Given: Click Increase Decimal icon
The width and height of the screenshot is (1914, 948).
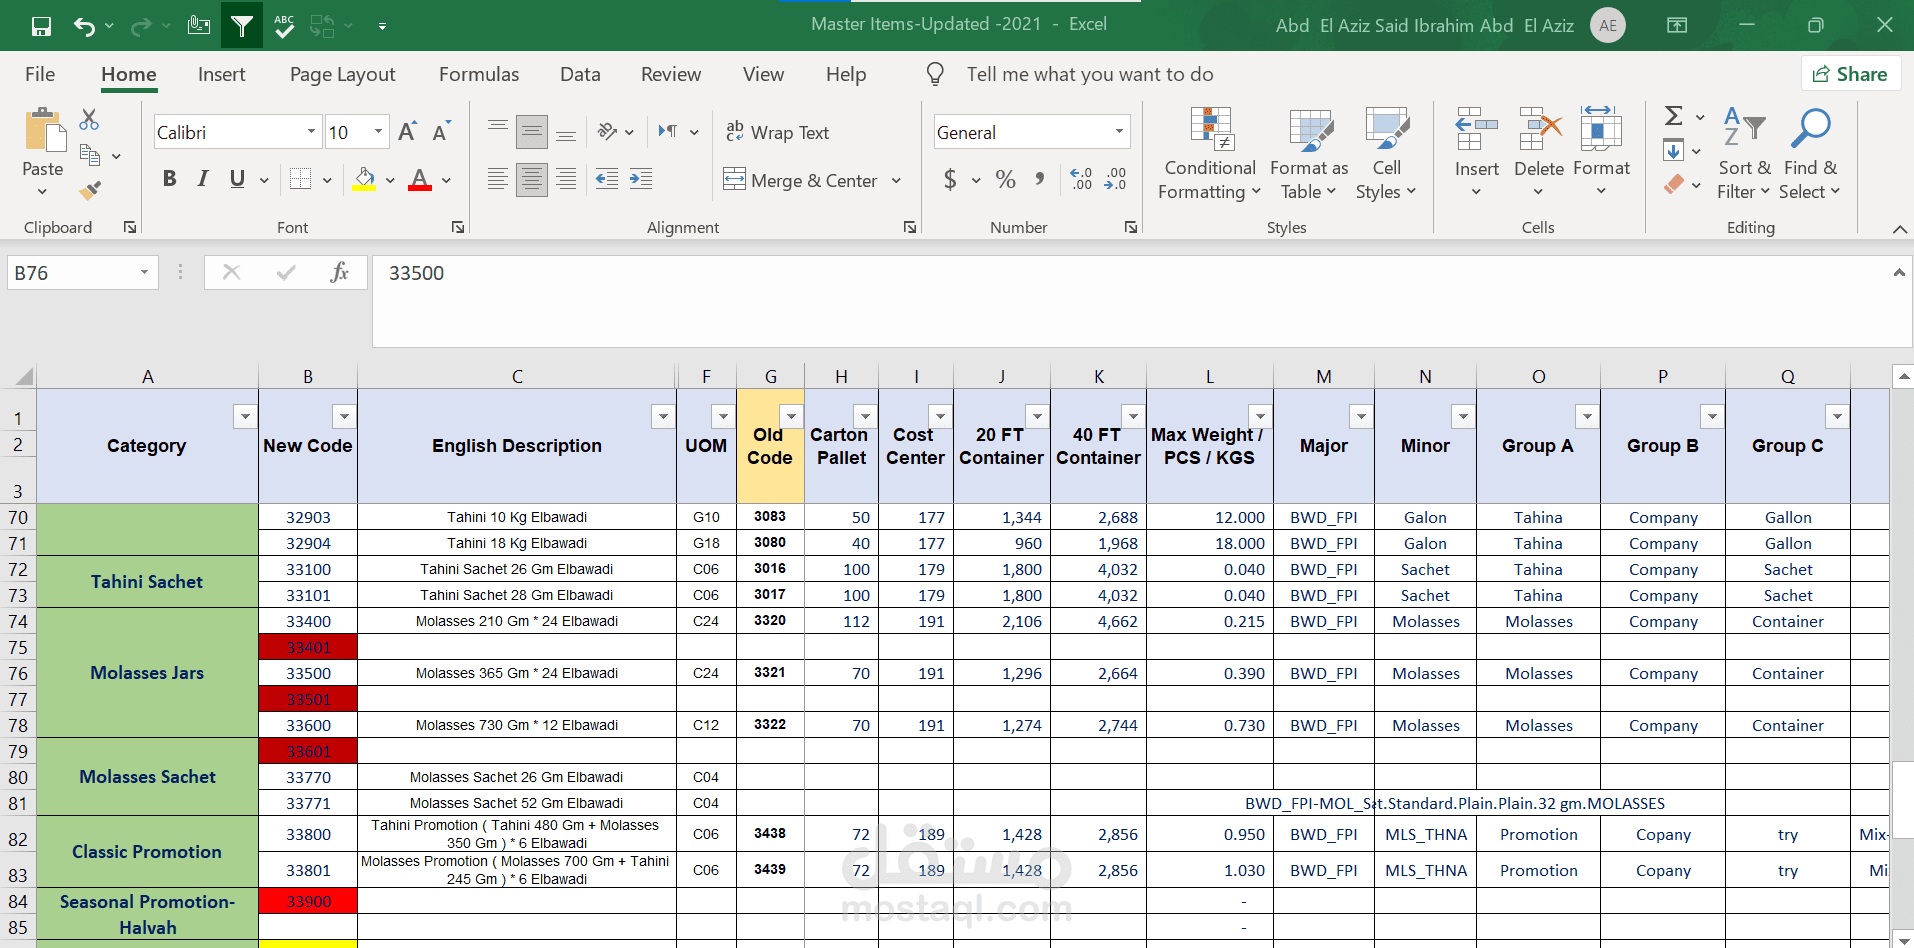Looking at the screenshot, I should click(x=1081, y=179).
